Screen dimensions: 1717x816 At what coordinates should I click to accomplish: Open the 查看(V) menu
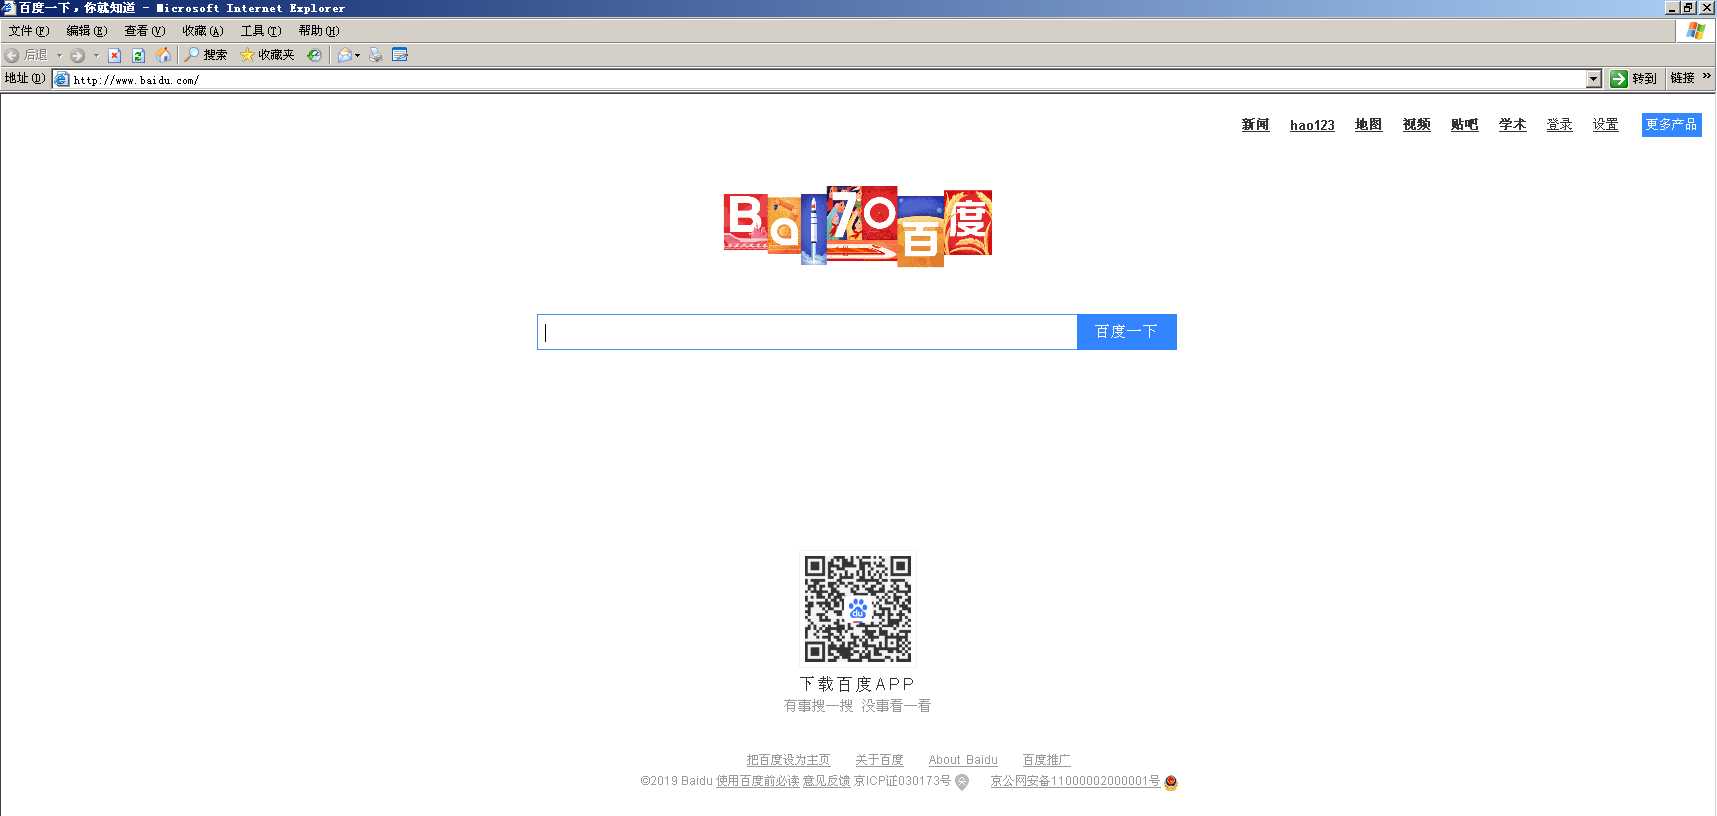click(x=145, y=31)
